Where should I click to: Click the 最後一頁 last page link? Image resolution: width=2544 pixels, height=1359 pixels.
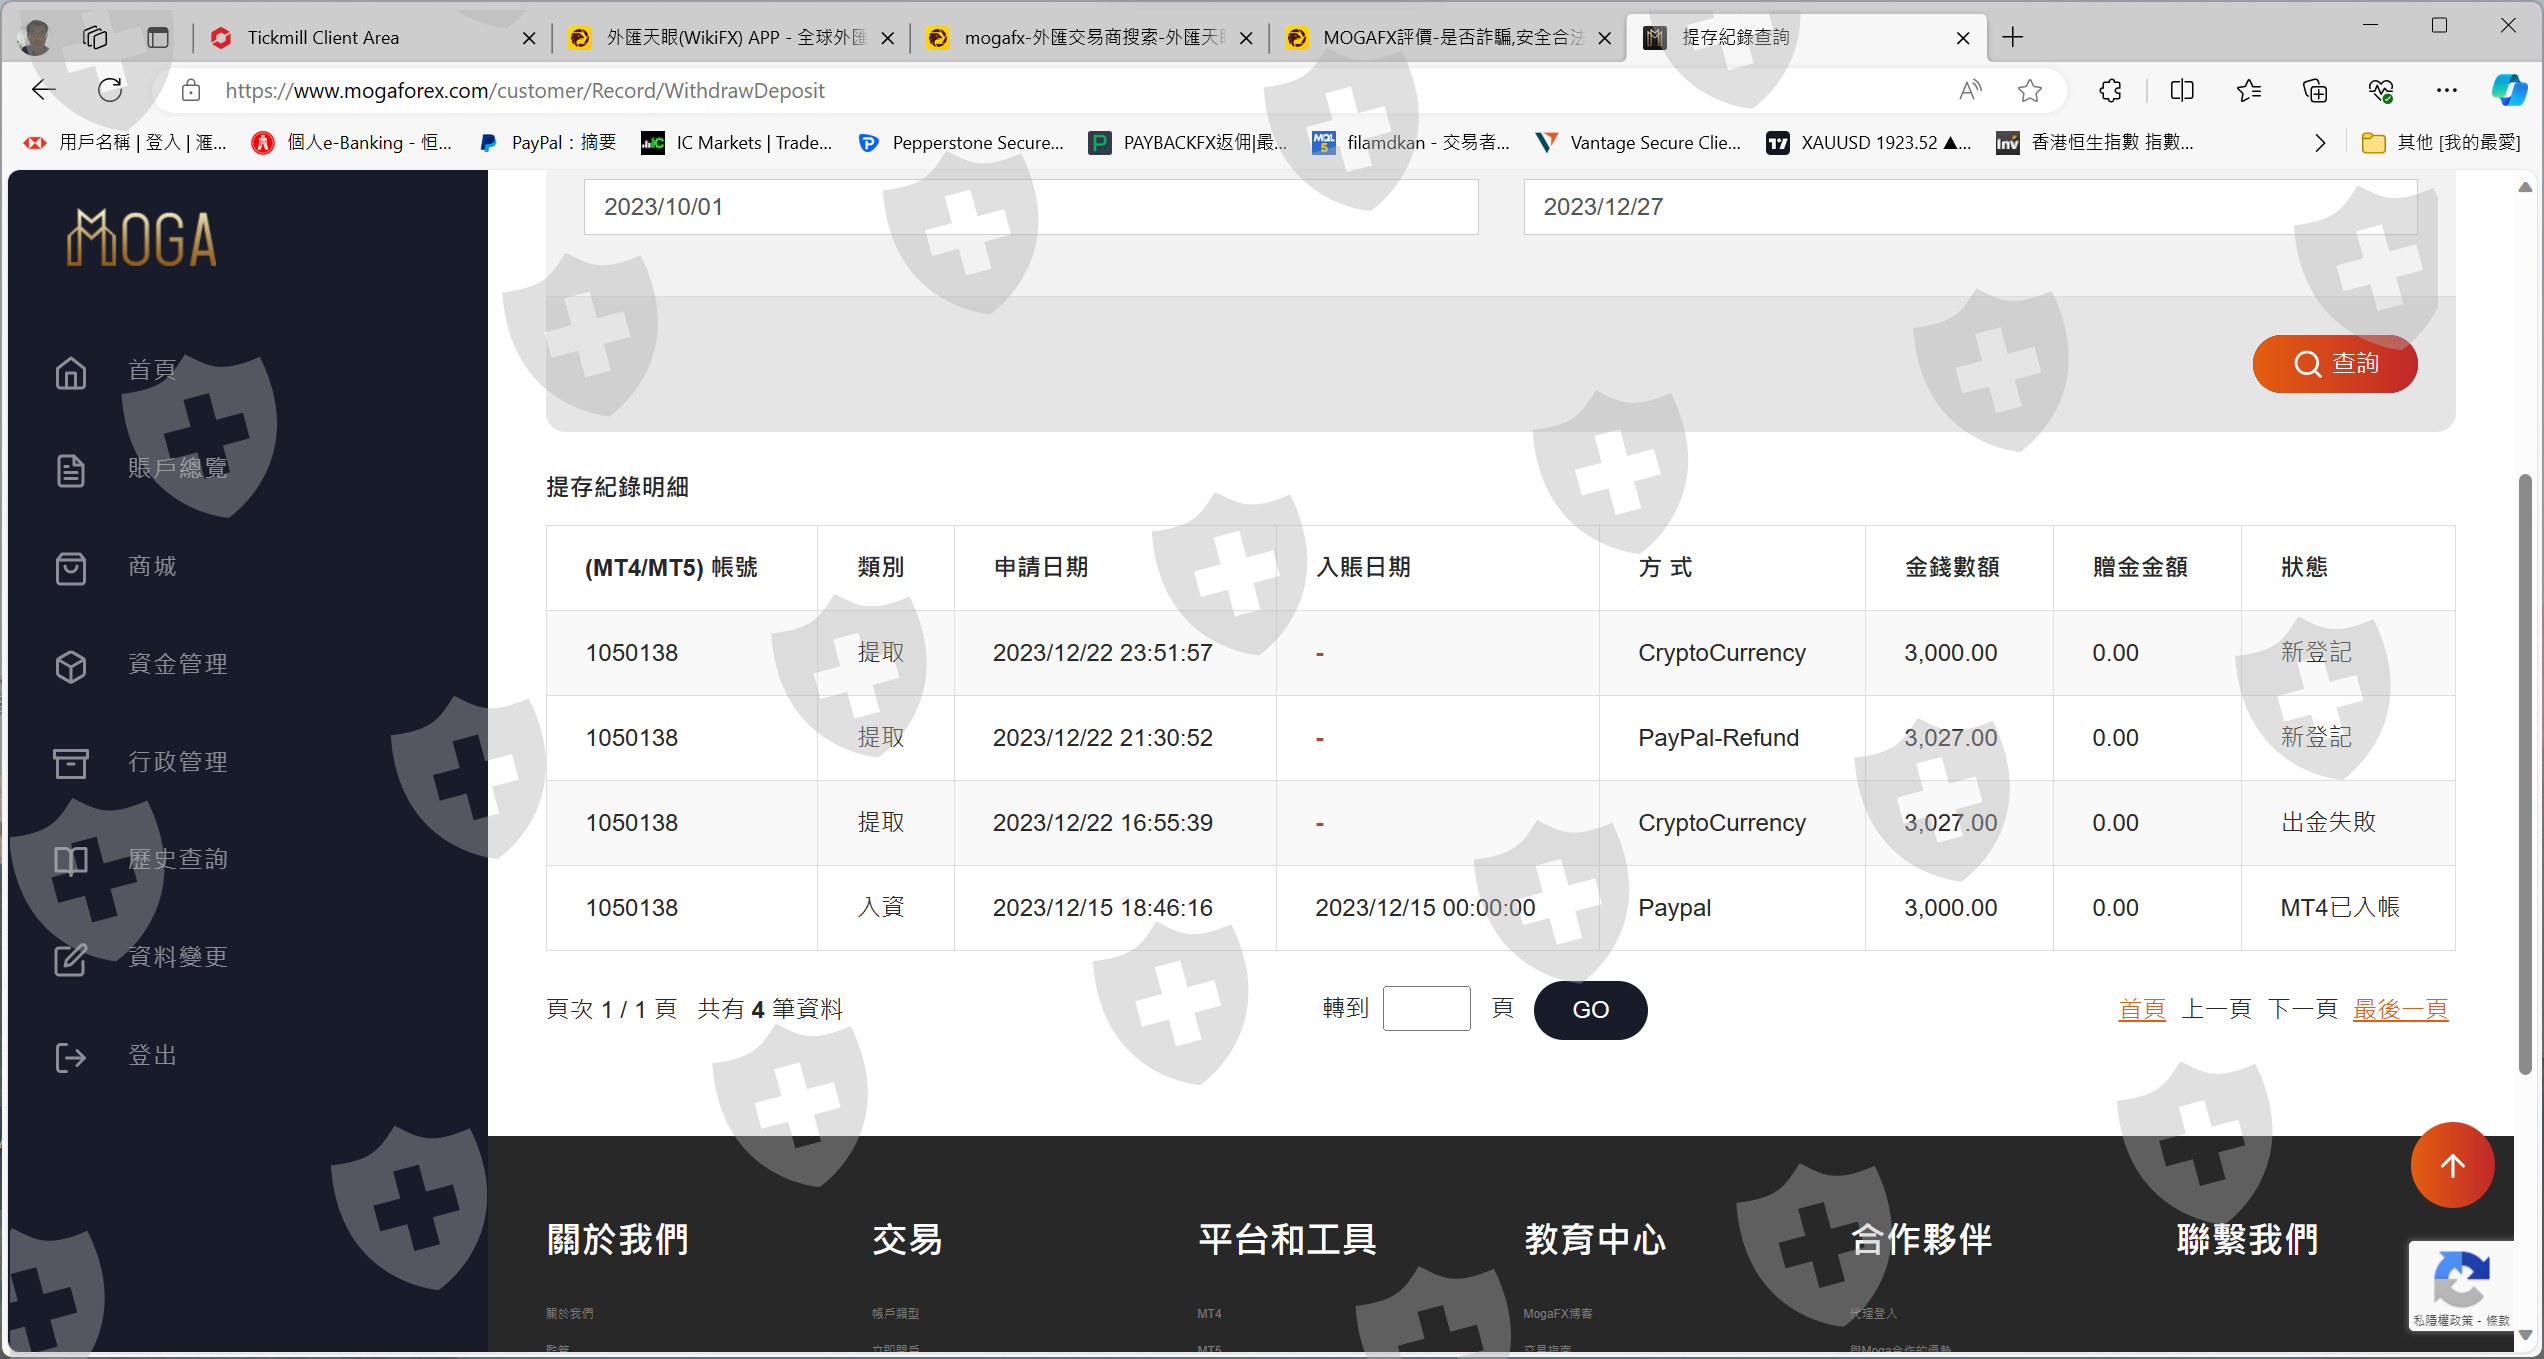pos(2399,1009)
